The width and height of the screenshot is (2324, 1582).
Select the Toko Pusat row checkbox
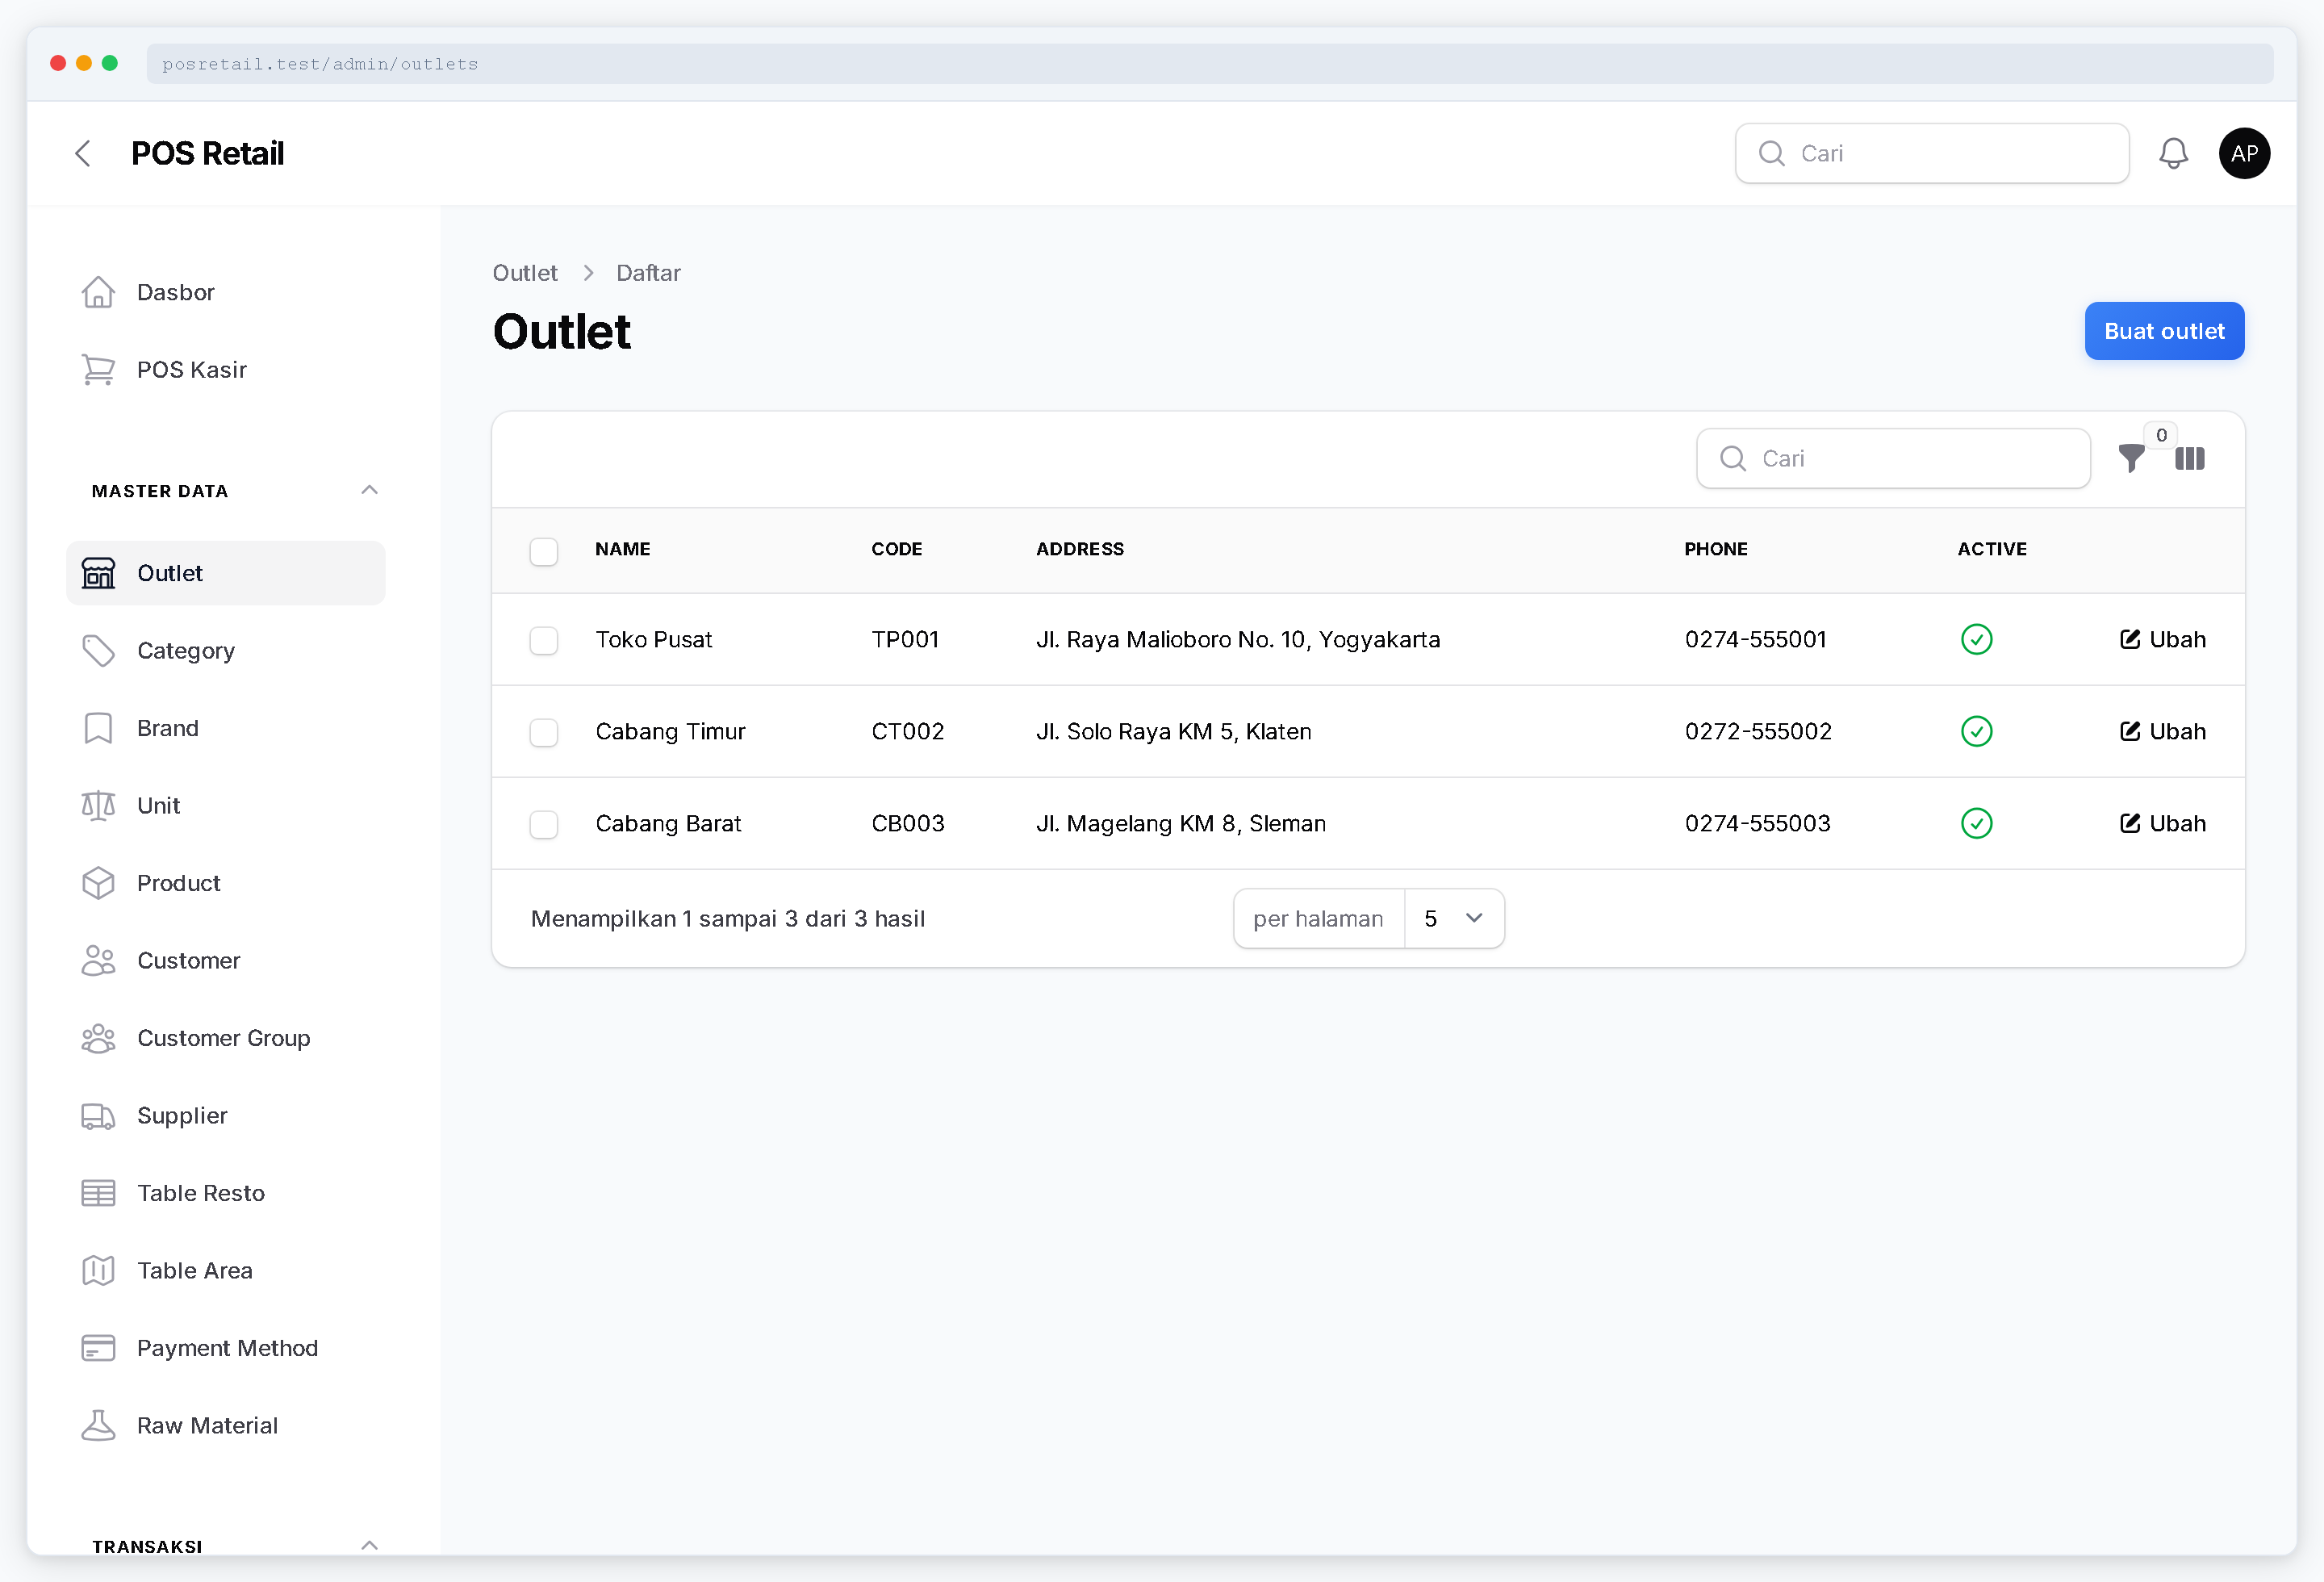tap(543, 640)
